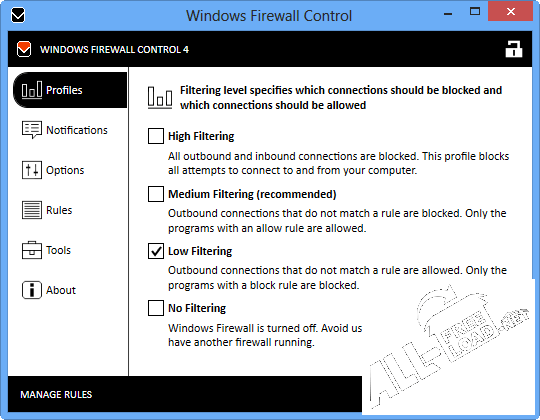Tick the No Filtering checkbox
Viewport: 540px width, 420px height.
[156, 308]
